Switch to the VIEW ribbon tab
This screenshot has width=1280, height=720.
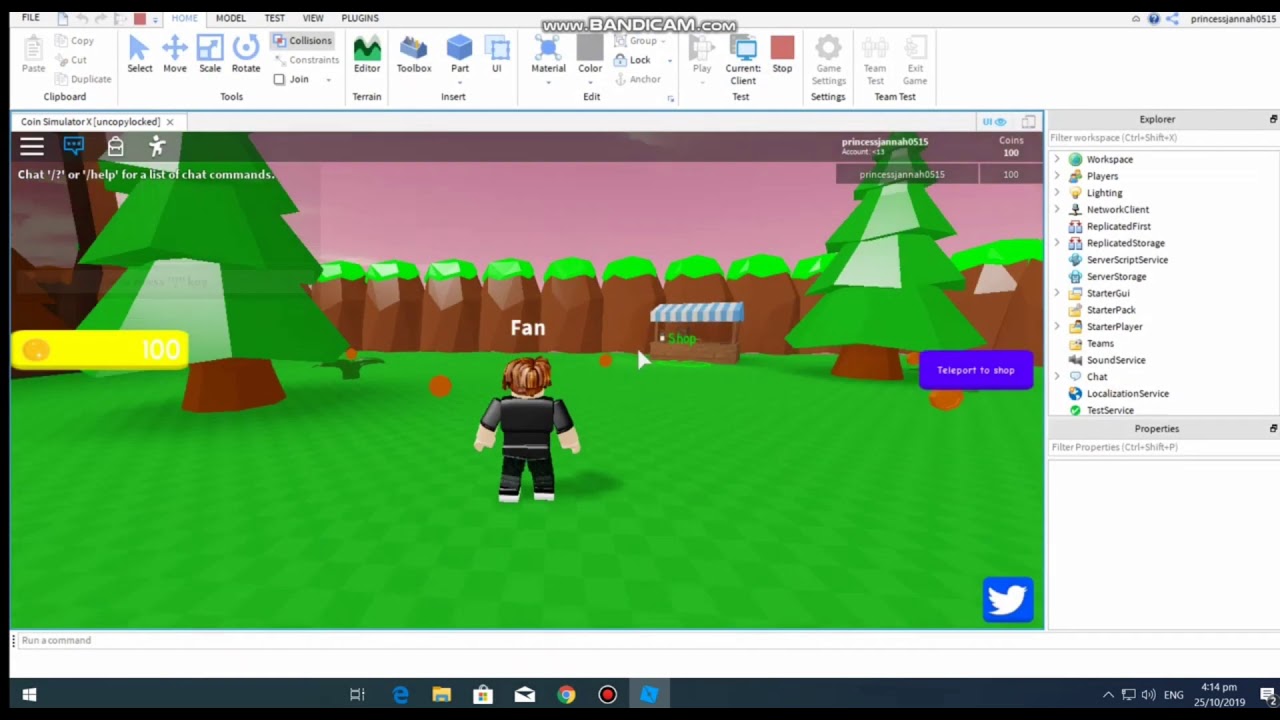tap(313, 18)
